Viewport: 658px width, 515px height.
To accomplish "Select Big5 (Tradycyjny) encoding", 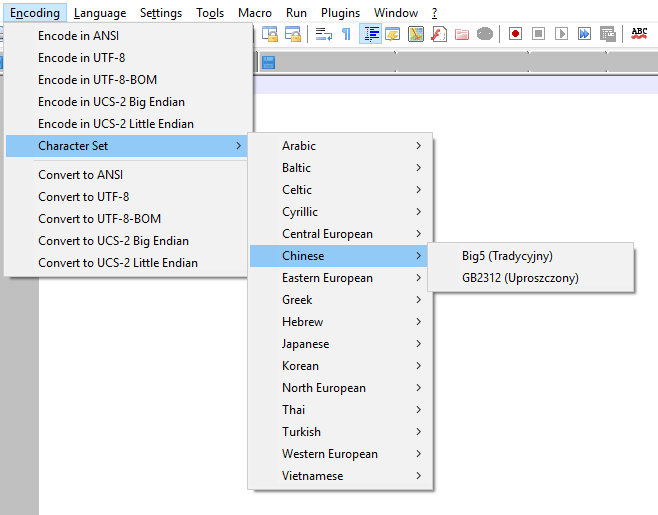I will (530, 256).
